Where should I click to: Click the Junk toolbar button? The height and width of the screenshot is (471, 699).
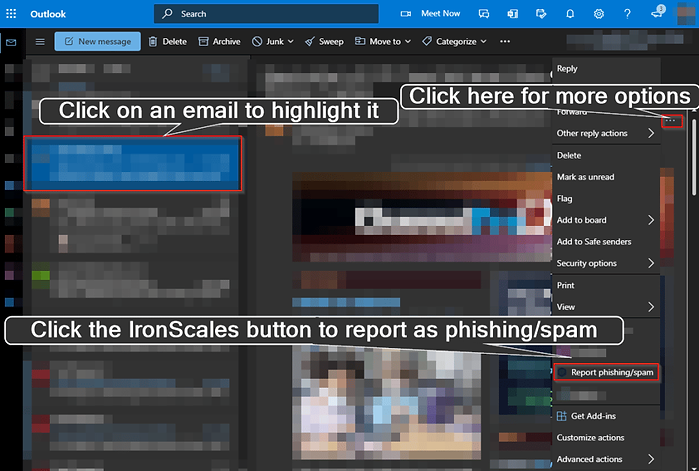click(x=268, y=41)
